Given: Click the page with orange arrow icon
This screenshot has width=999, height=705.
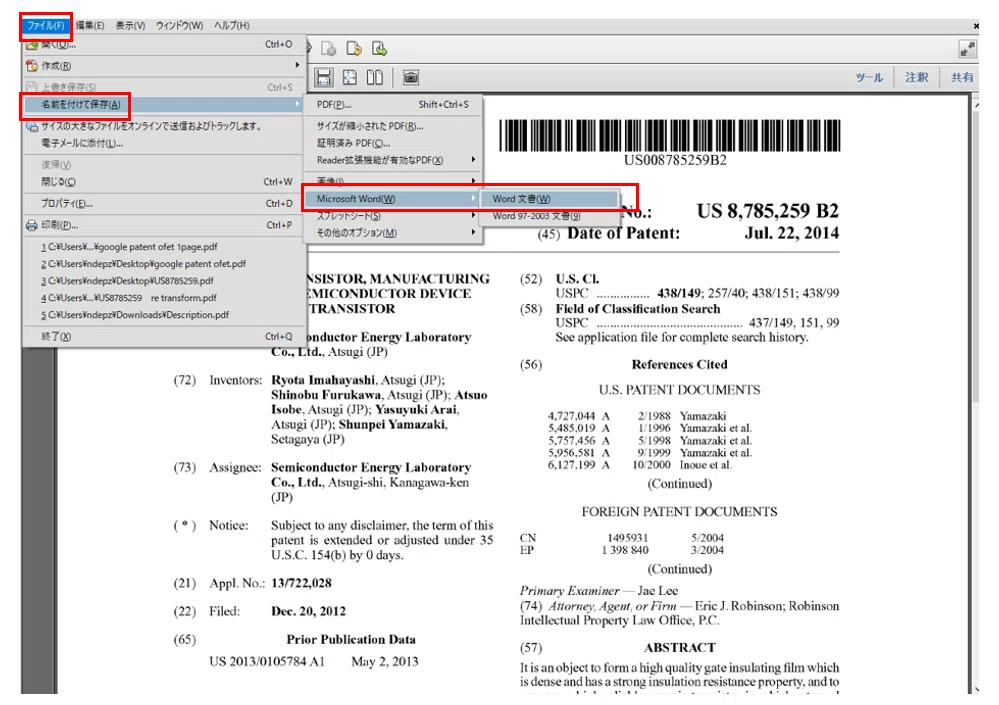Looking at the screenshot, I should (354, 48).
